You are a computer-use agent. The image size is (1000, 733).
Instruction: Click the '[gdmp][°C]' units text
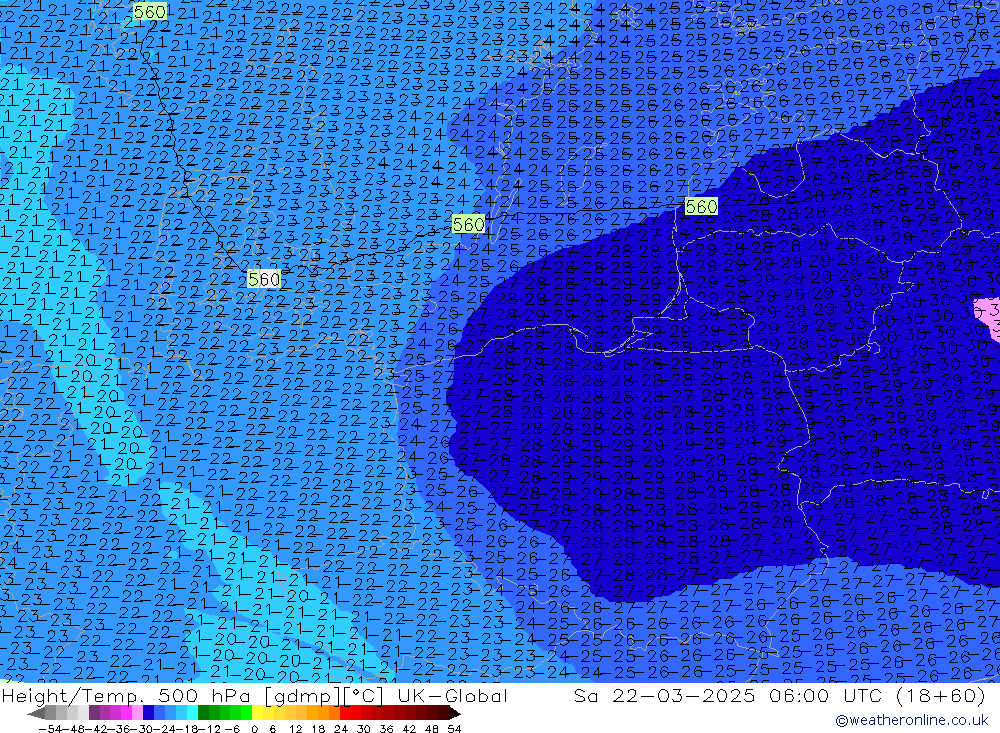[x=324, y=695]
